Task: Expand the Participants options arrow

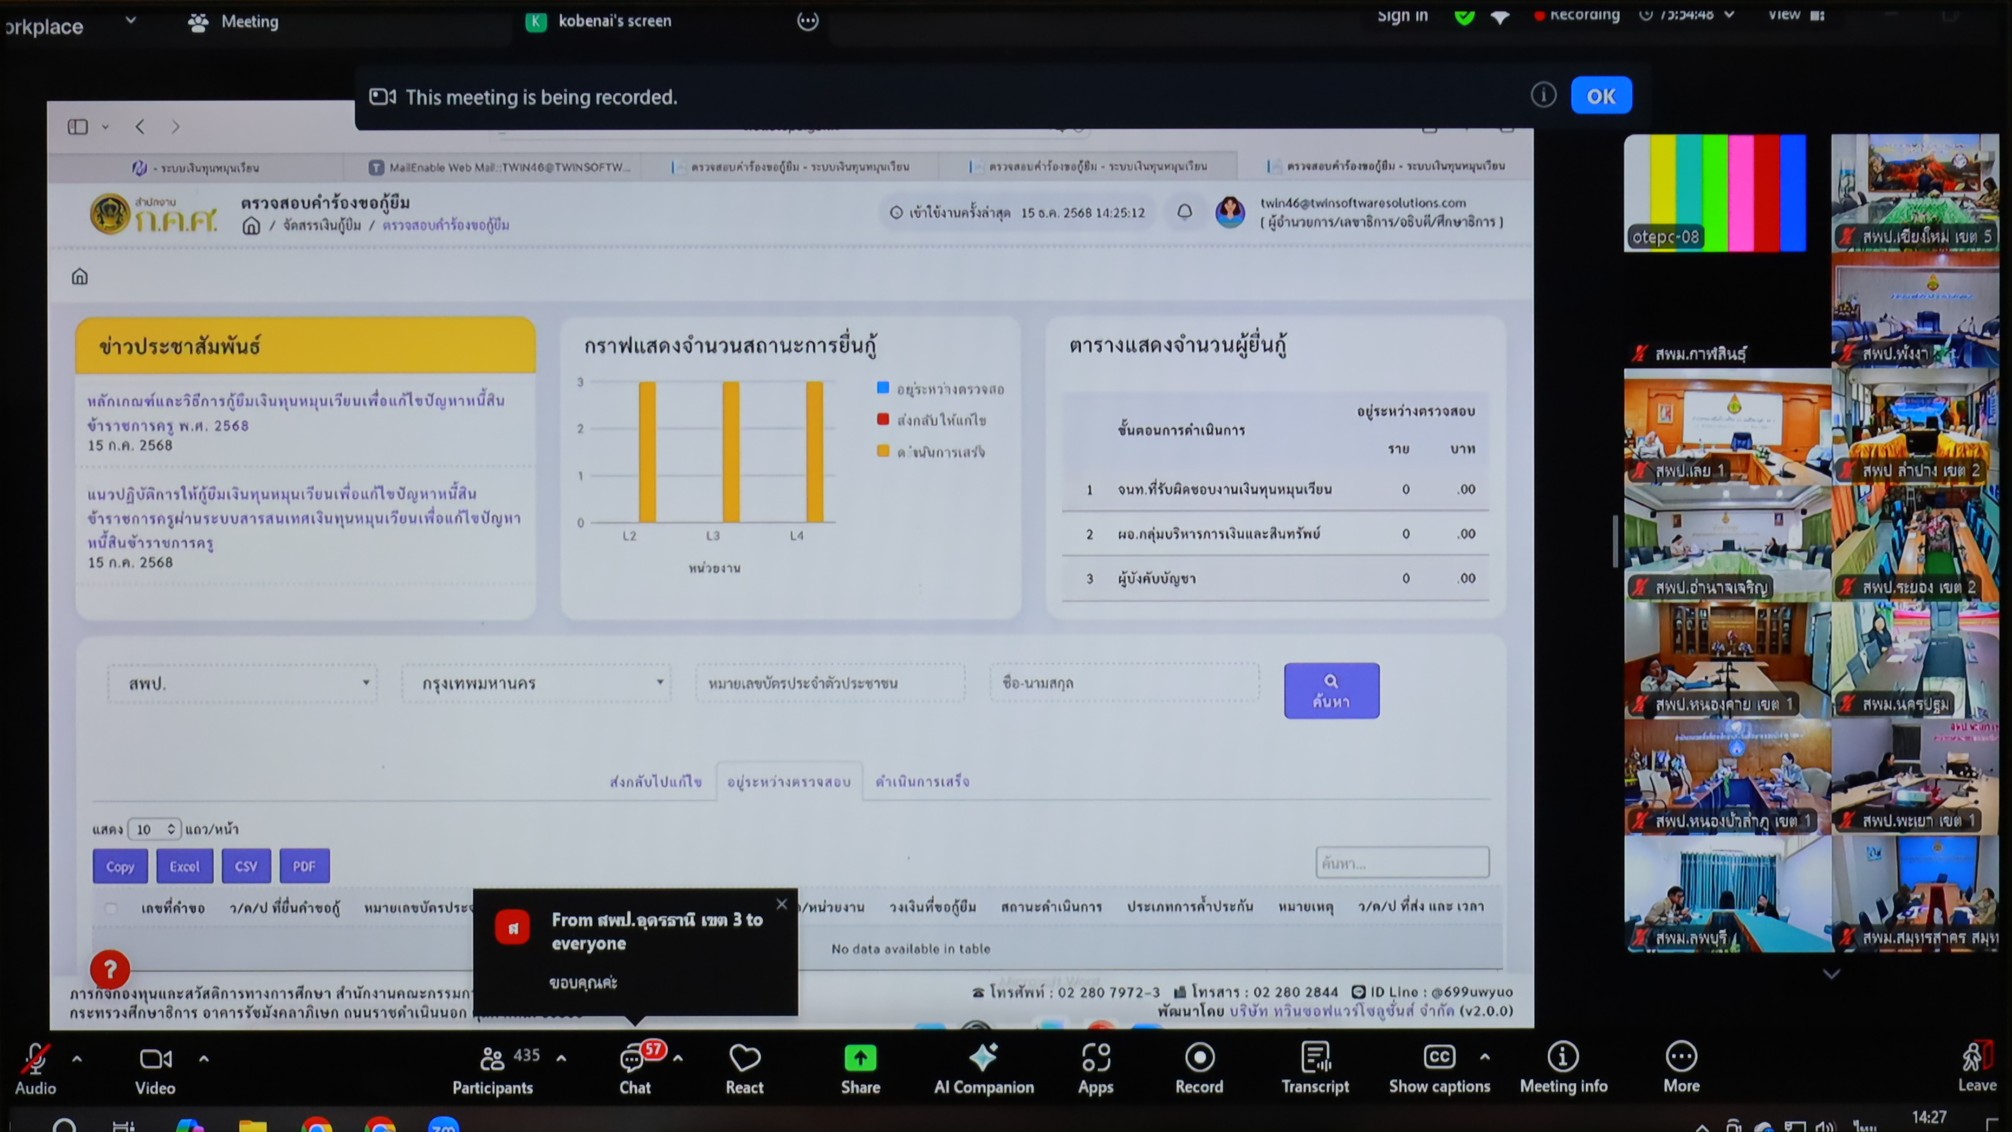Action: 561,1058
